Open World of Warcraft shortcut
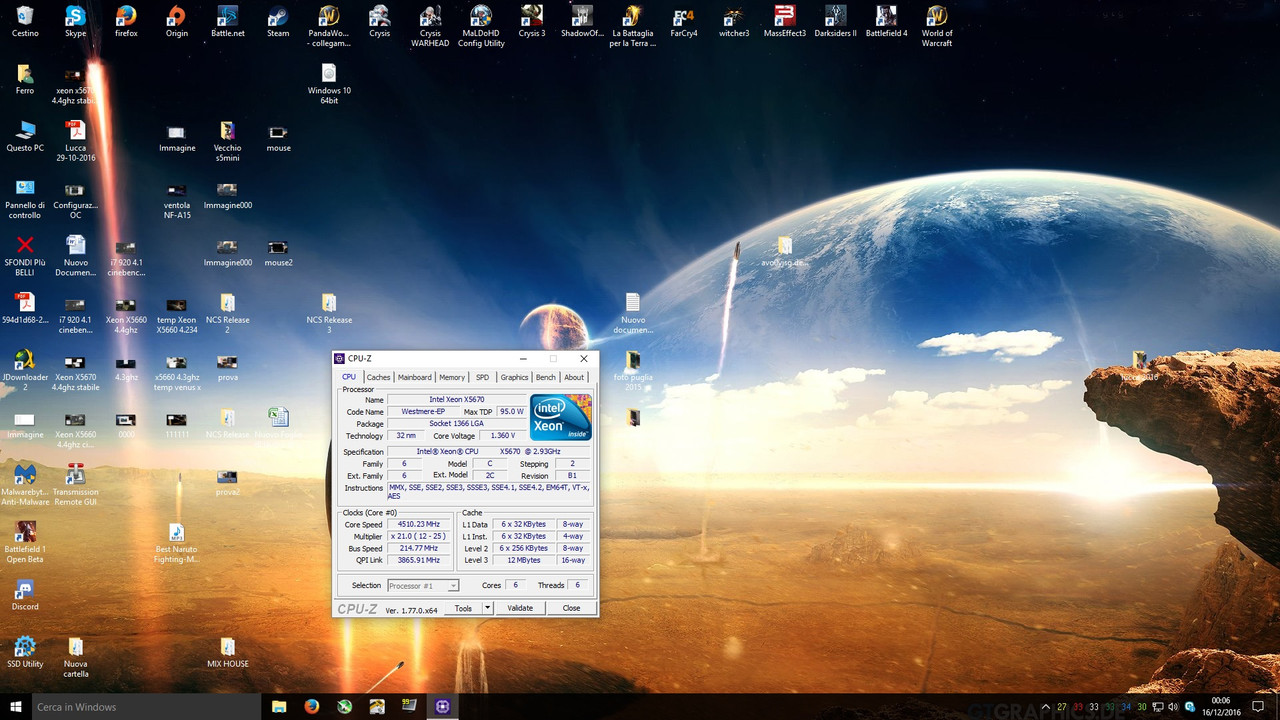The image size is (1280, 720). (x=937, y=26)
